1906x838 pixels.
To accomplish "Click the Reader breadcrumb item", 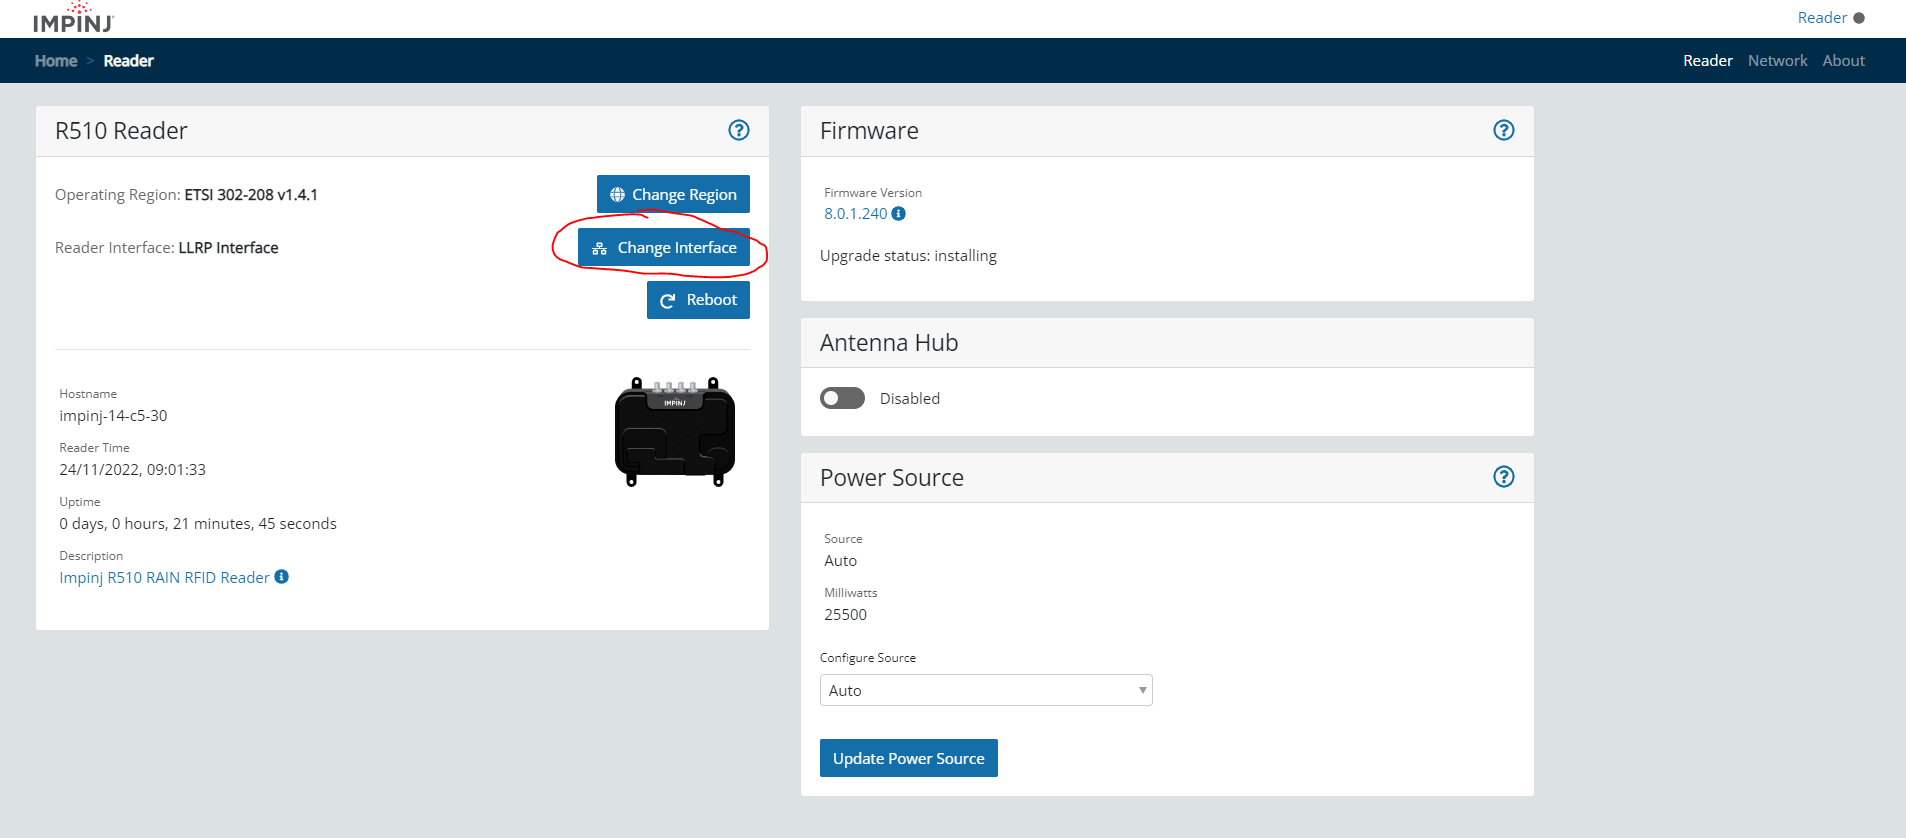I will [x=129, y=61].
